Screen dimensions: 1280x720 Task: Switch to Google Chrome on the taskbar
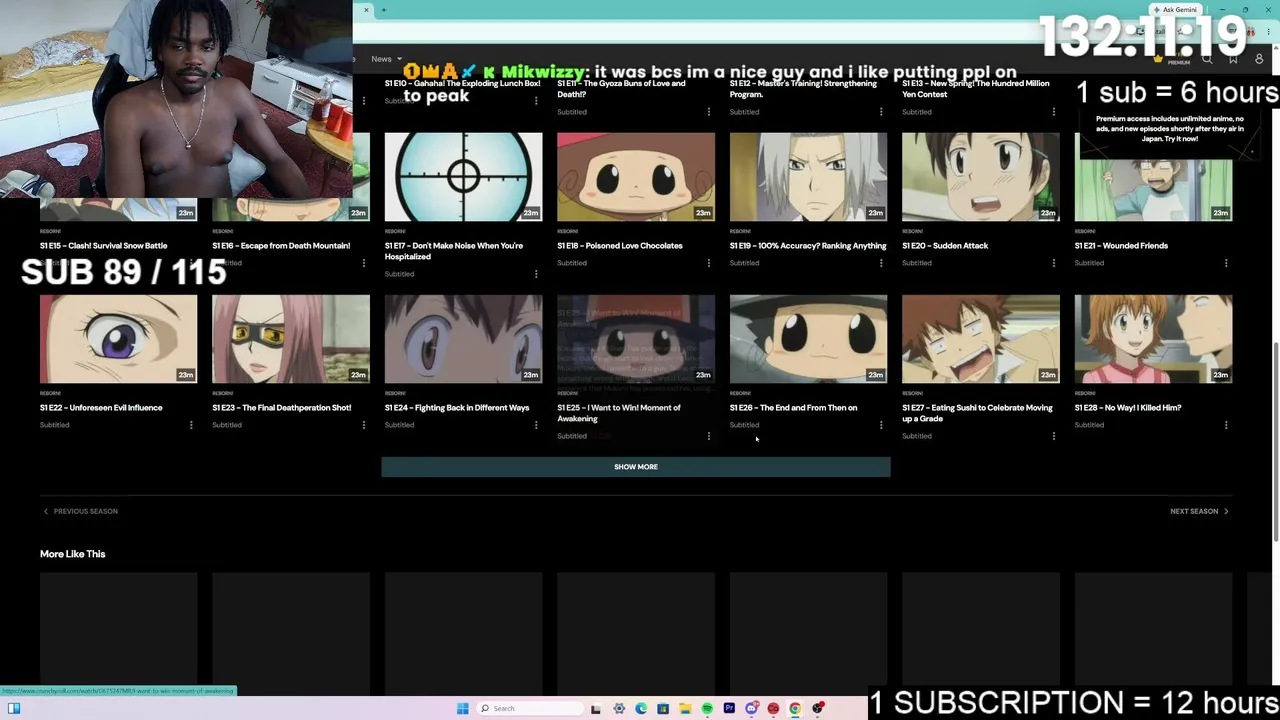pyautogui.click(x=795, y=708)
